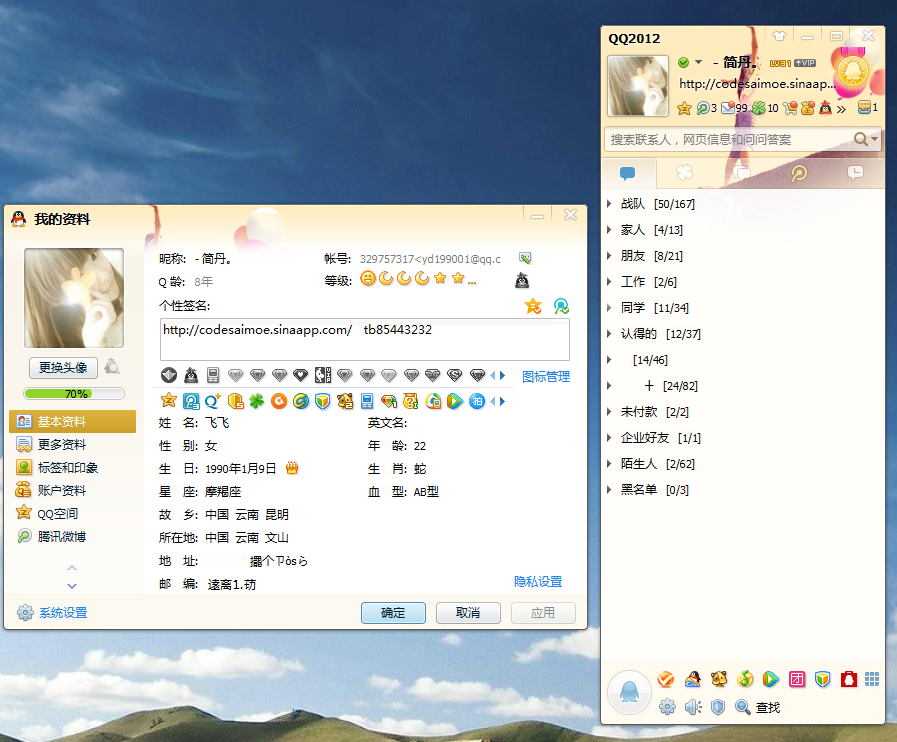Edit the 个性签名 signature text box
Screen dimensions: 897x742
coord(364,339)
